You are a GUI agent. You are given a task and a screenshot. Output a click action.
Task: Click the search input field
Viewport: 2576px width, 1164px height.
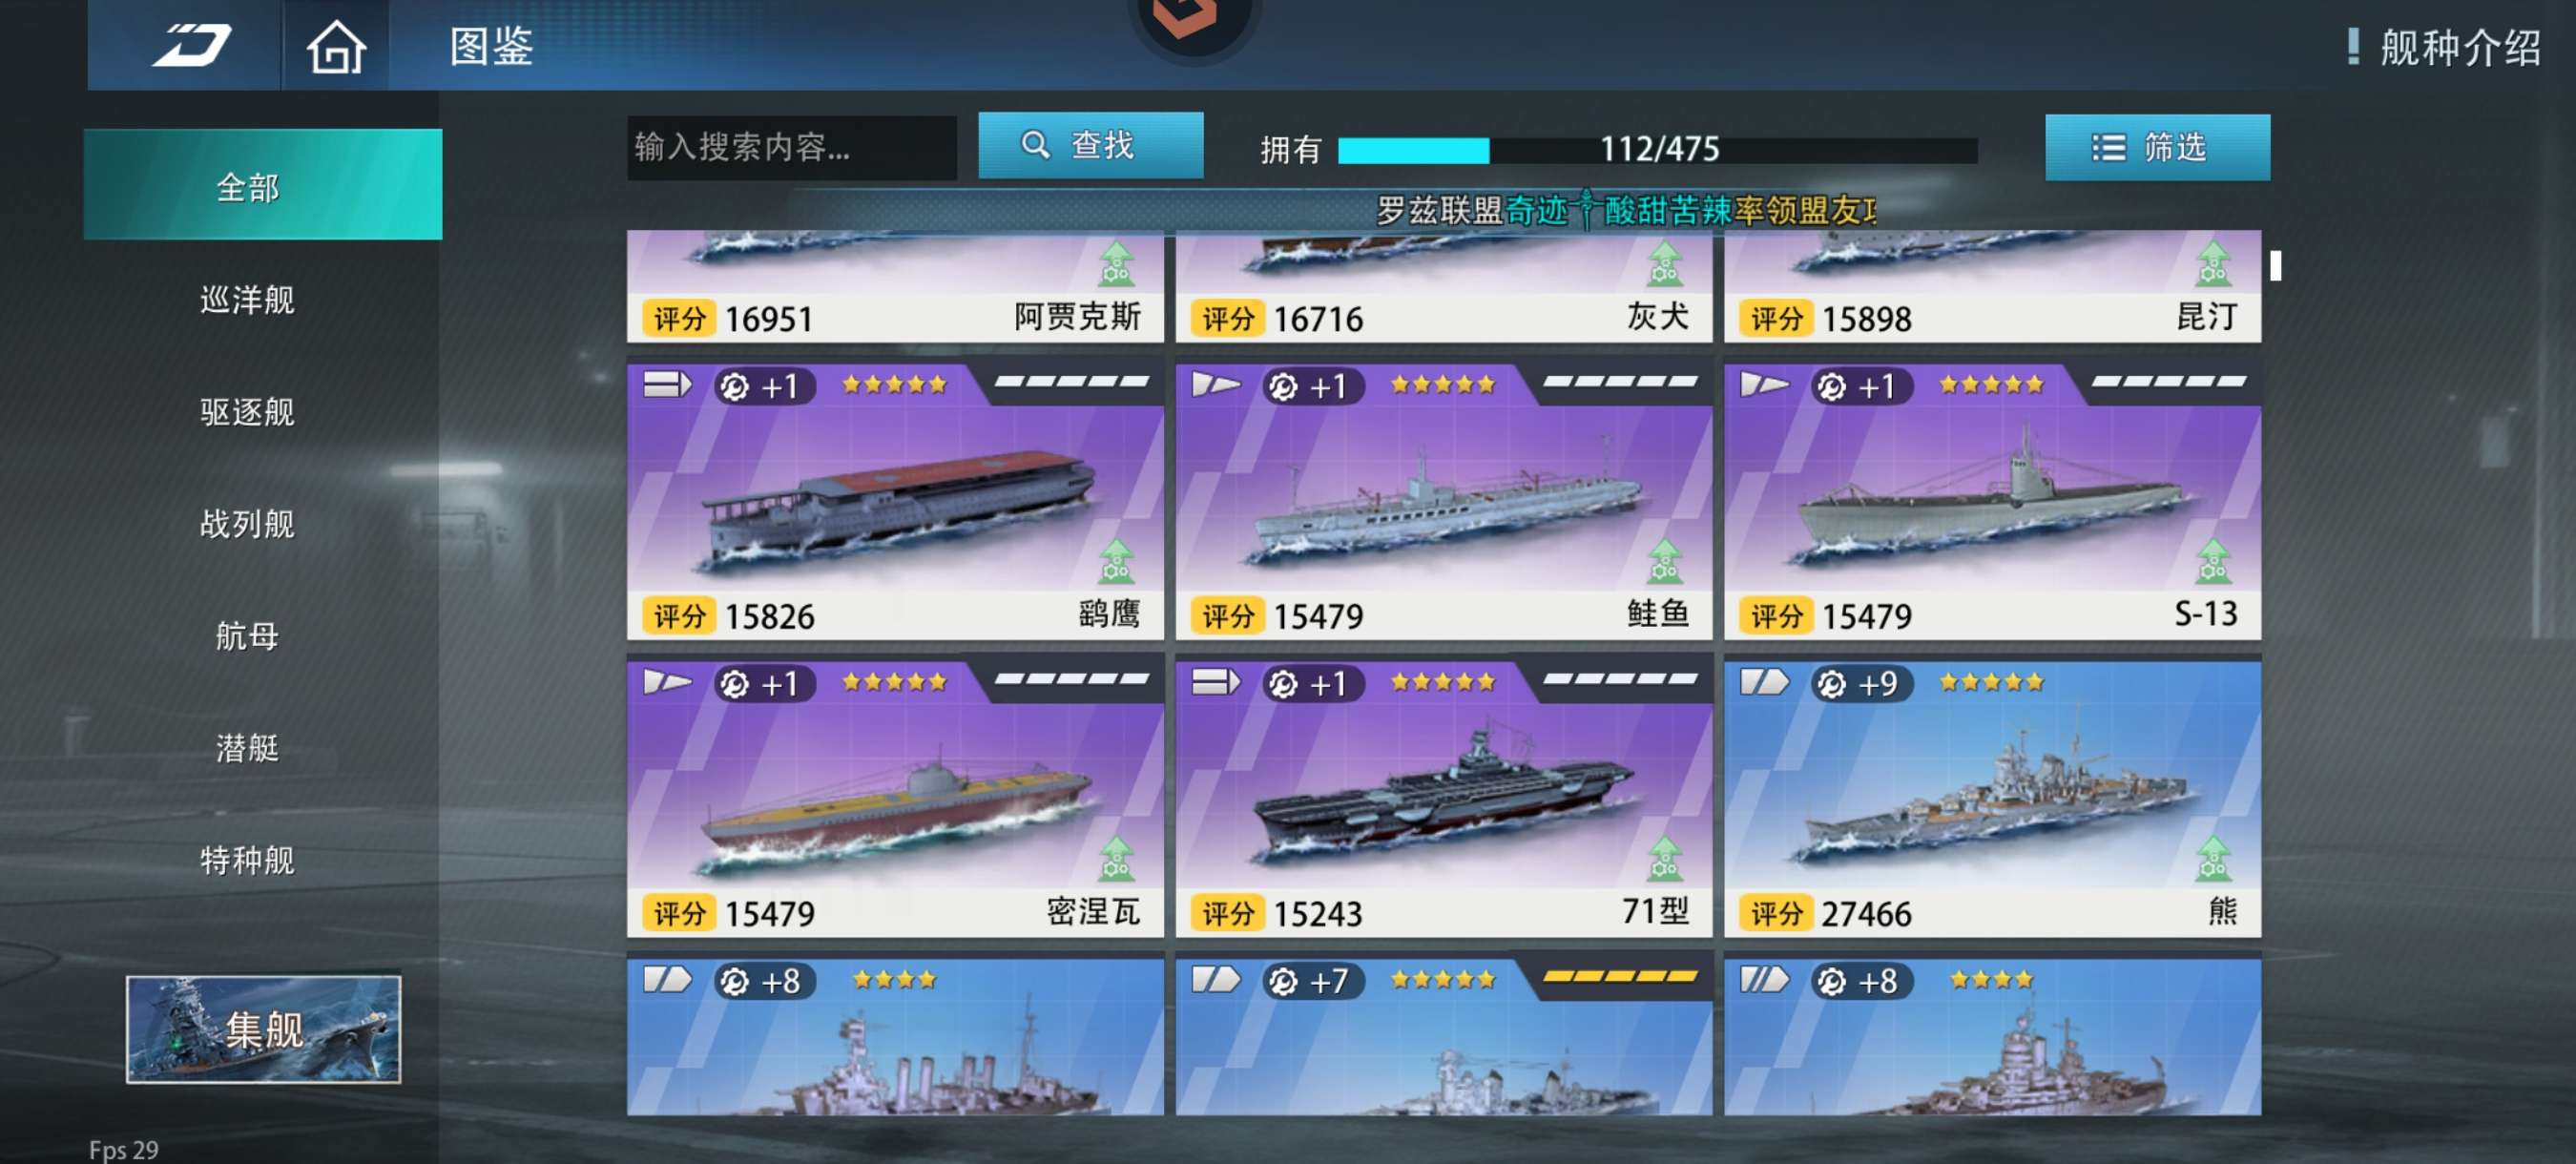pos(791,147)
